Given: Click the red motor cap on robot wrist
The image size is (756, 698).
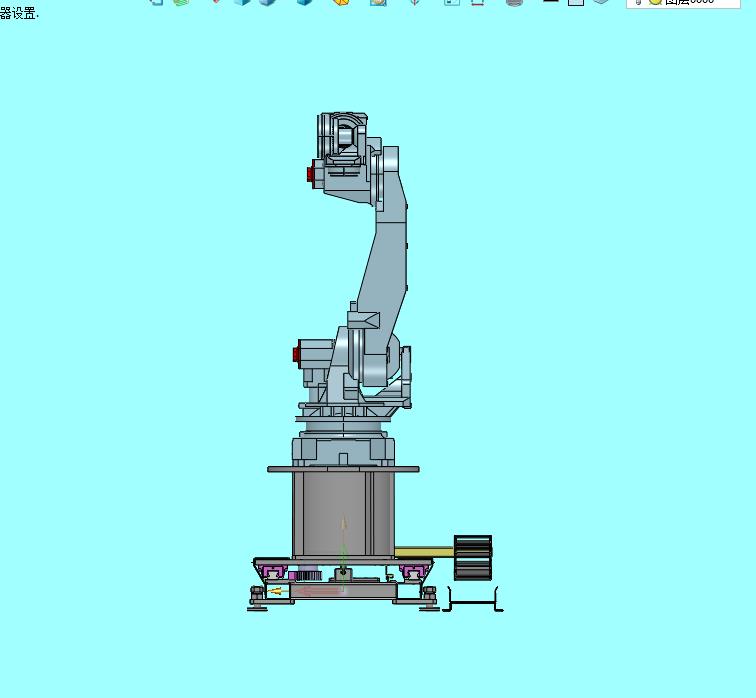Looking at the screenshot, I should pyautogui.click(x=311, y=174).
